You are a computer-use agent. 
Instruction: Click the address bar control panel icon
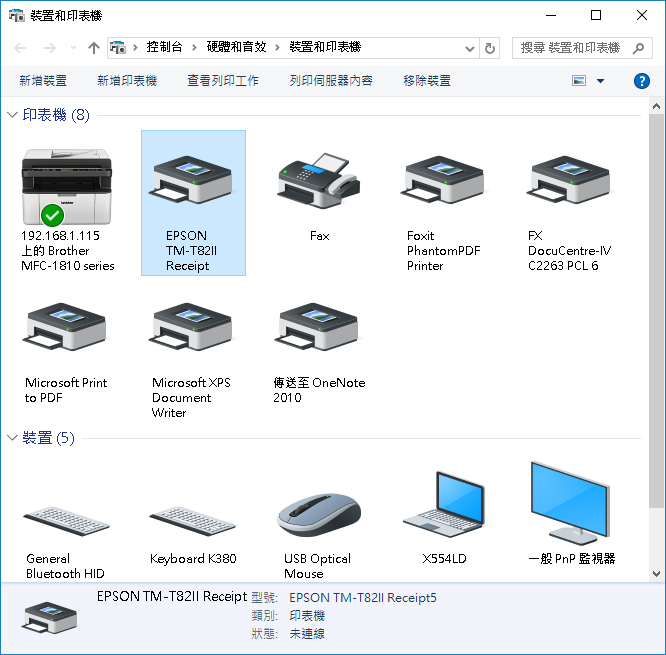click(118, 48)
